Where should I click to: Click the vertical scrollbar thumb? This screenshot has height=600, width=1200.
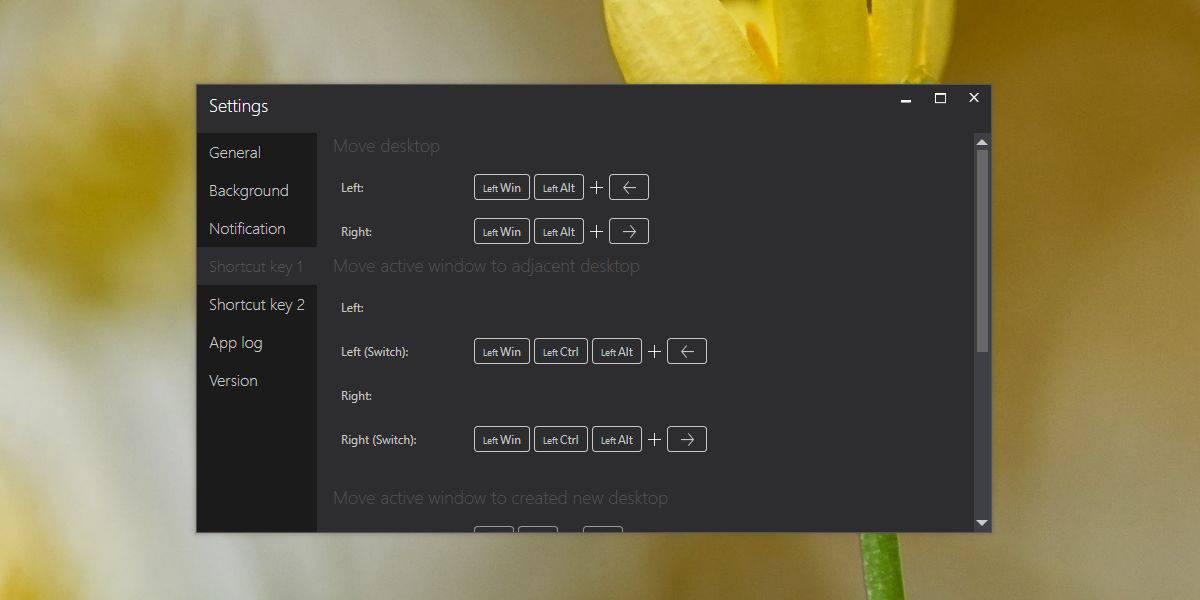pos(982,251)
